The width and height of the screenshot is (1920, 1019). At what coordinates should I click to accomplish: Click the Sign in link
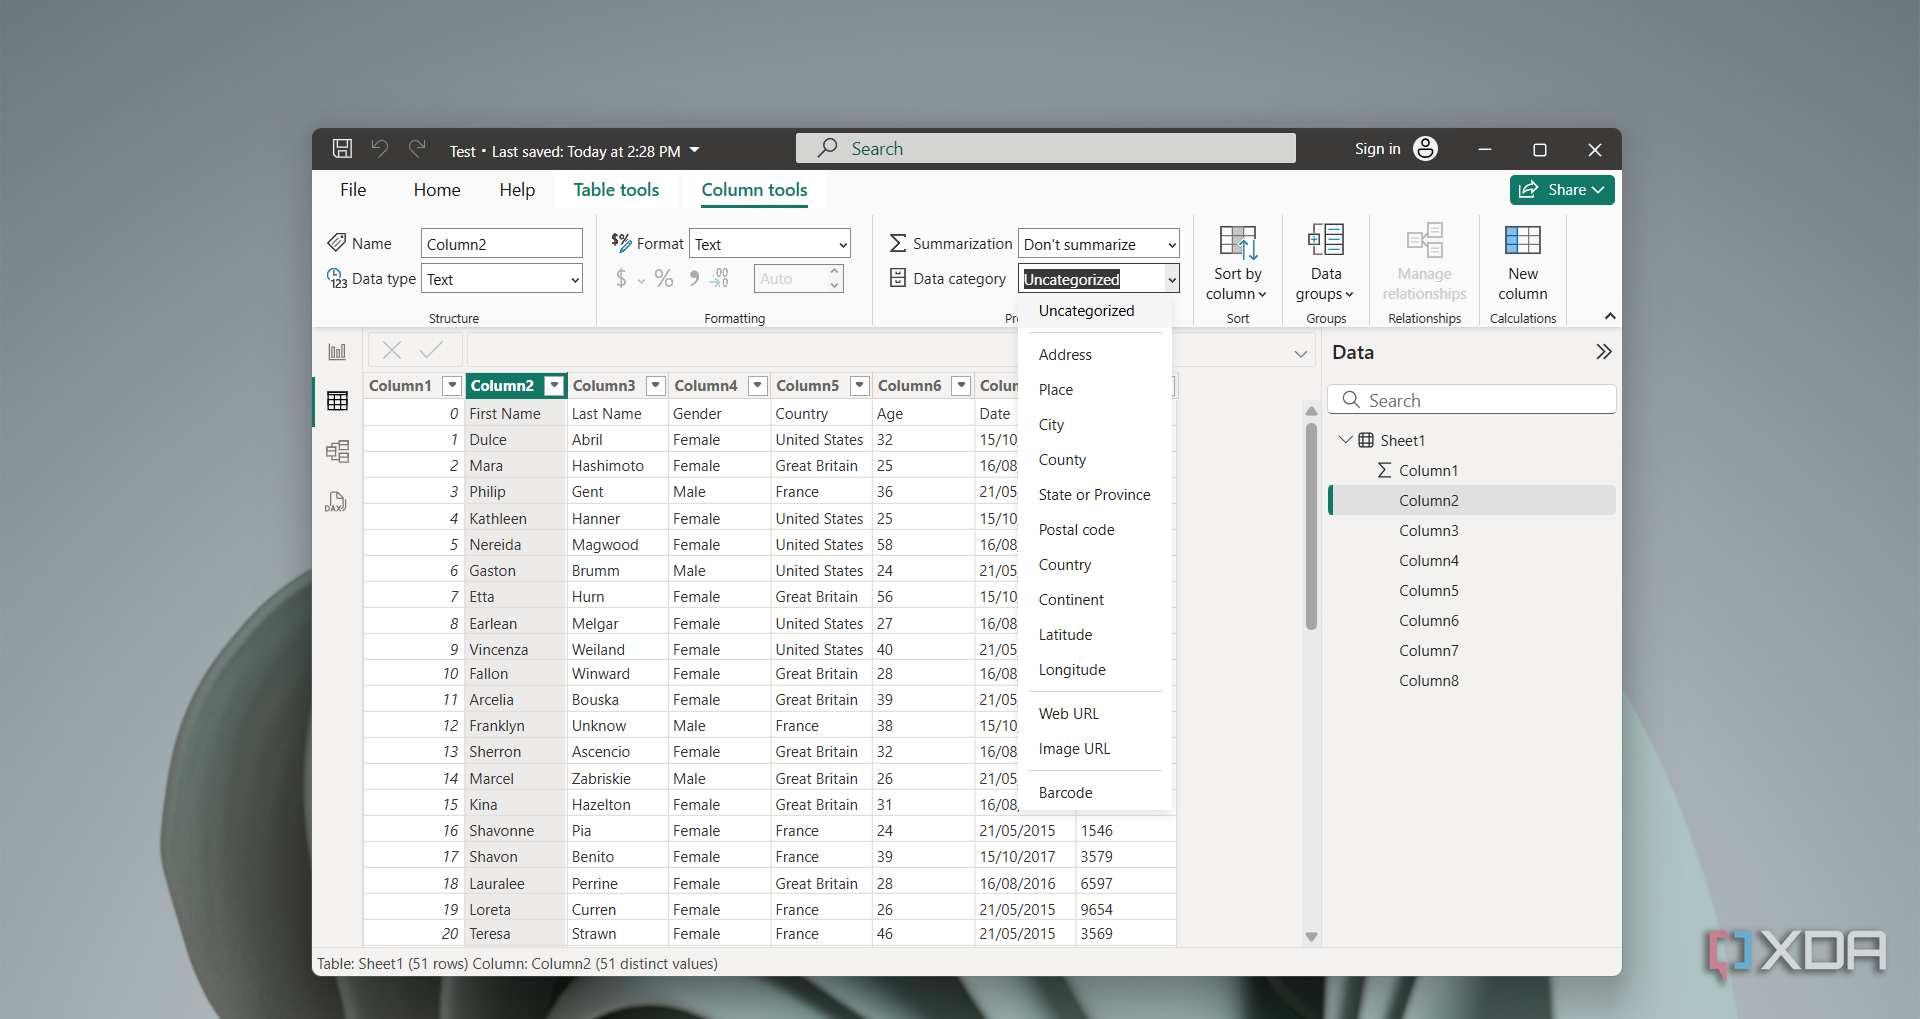click(x=1377, y=149)
